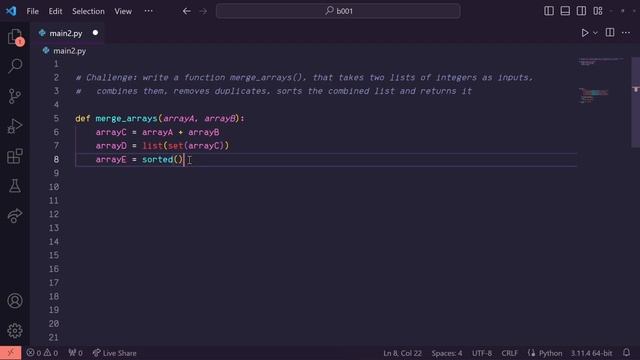Toggle the bottom panel layout

pyautogui.click(x=565, y=11)
